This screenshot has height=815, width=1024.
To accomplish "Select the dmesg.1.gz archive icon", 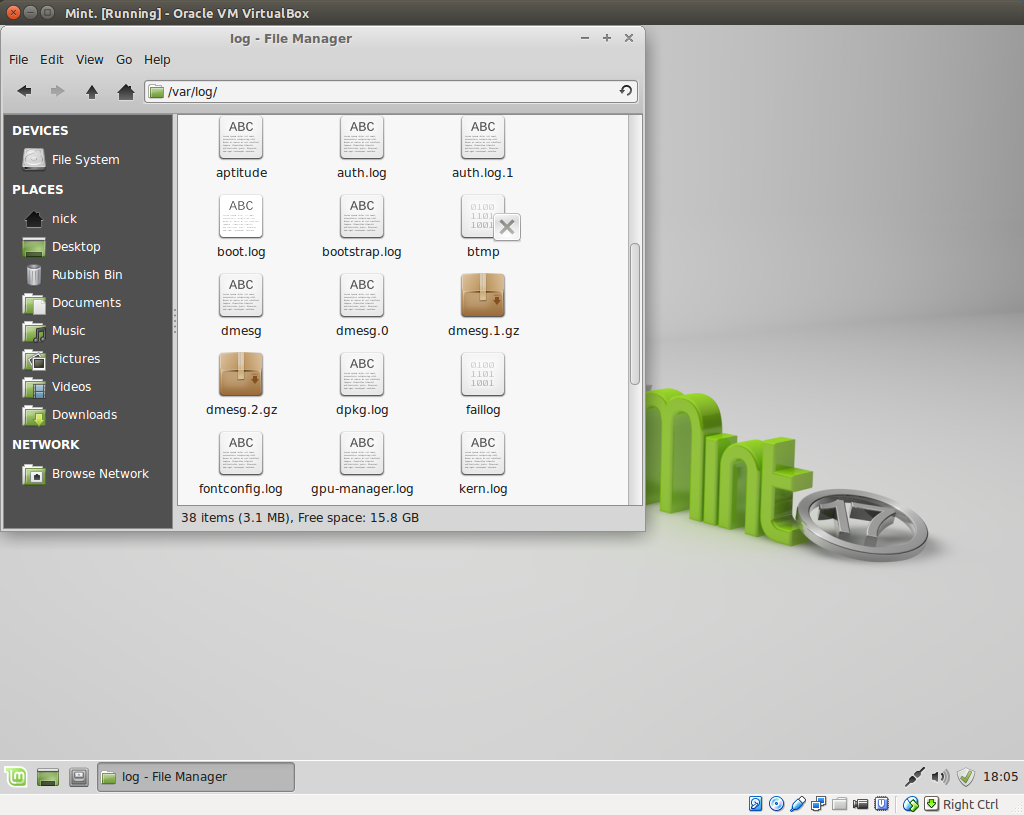I will (x=483, y=295).
